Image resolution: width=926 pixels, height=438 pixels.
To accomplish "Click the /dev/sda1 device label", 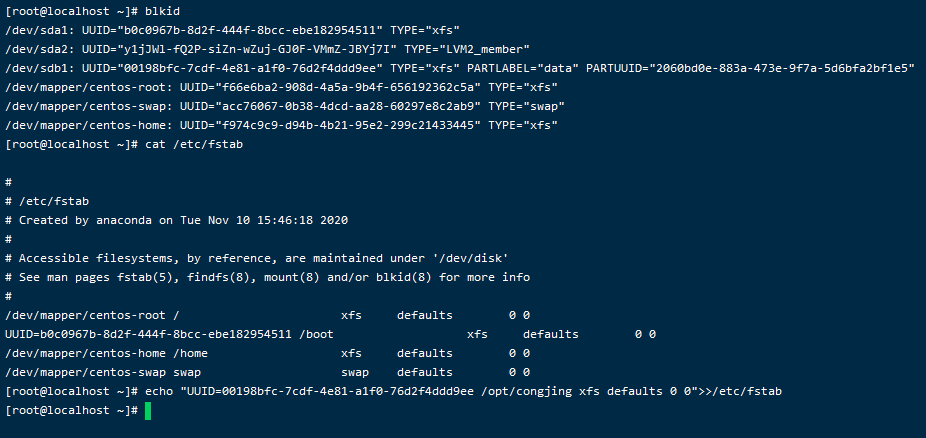I will [x=34, y=30].
